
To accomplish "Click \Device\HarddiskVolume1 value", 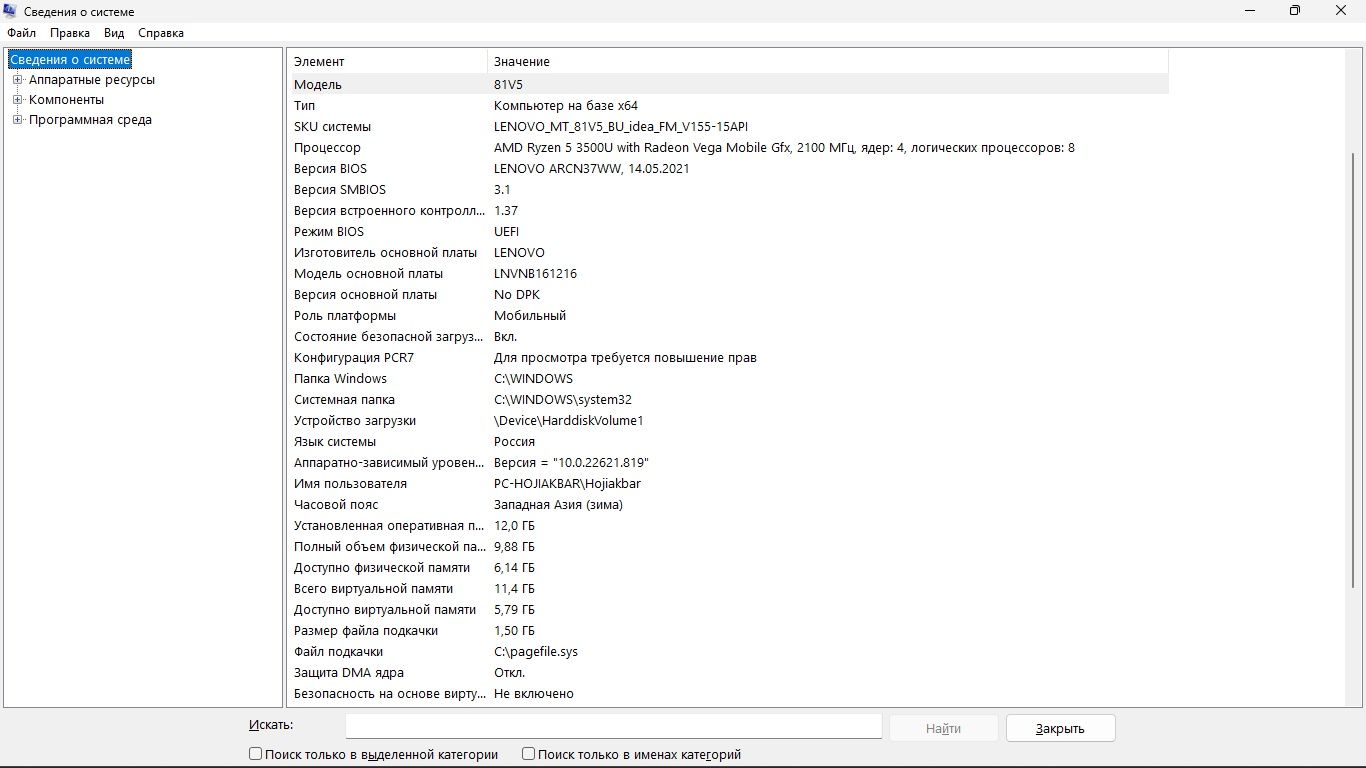I will [x=569, y=421].
